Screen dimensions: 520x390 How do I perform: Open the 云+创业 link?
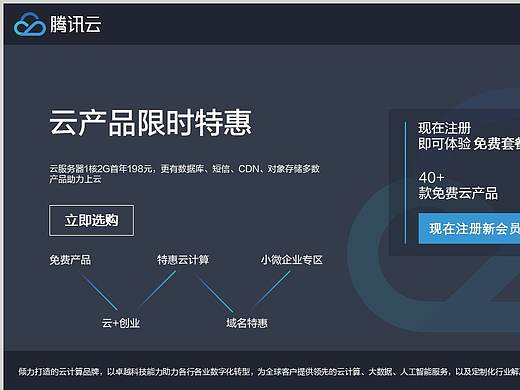(x=121, y=323)
